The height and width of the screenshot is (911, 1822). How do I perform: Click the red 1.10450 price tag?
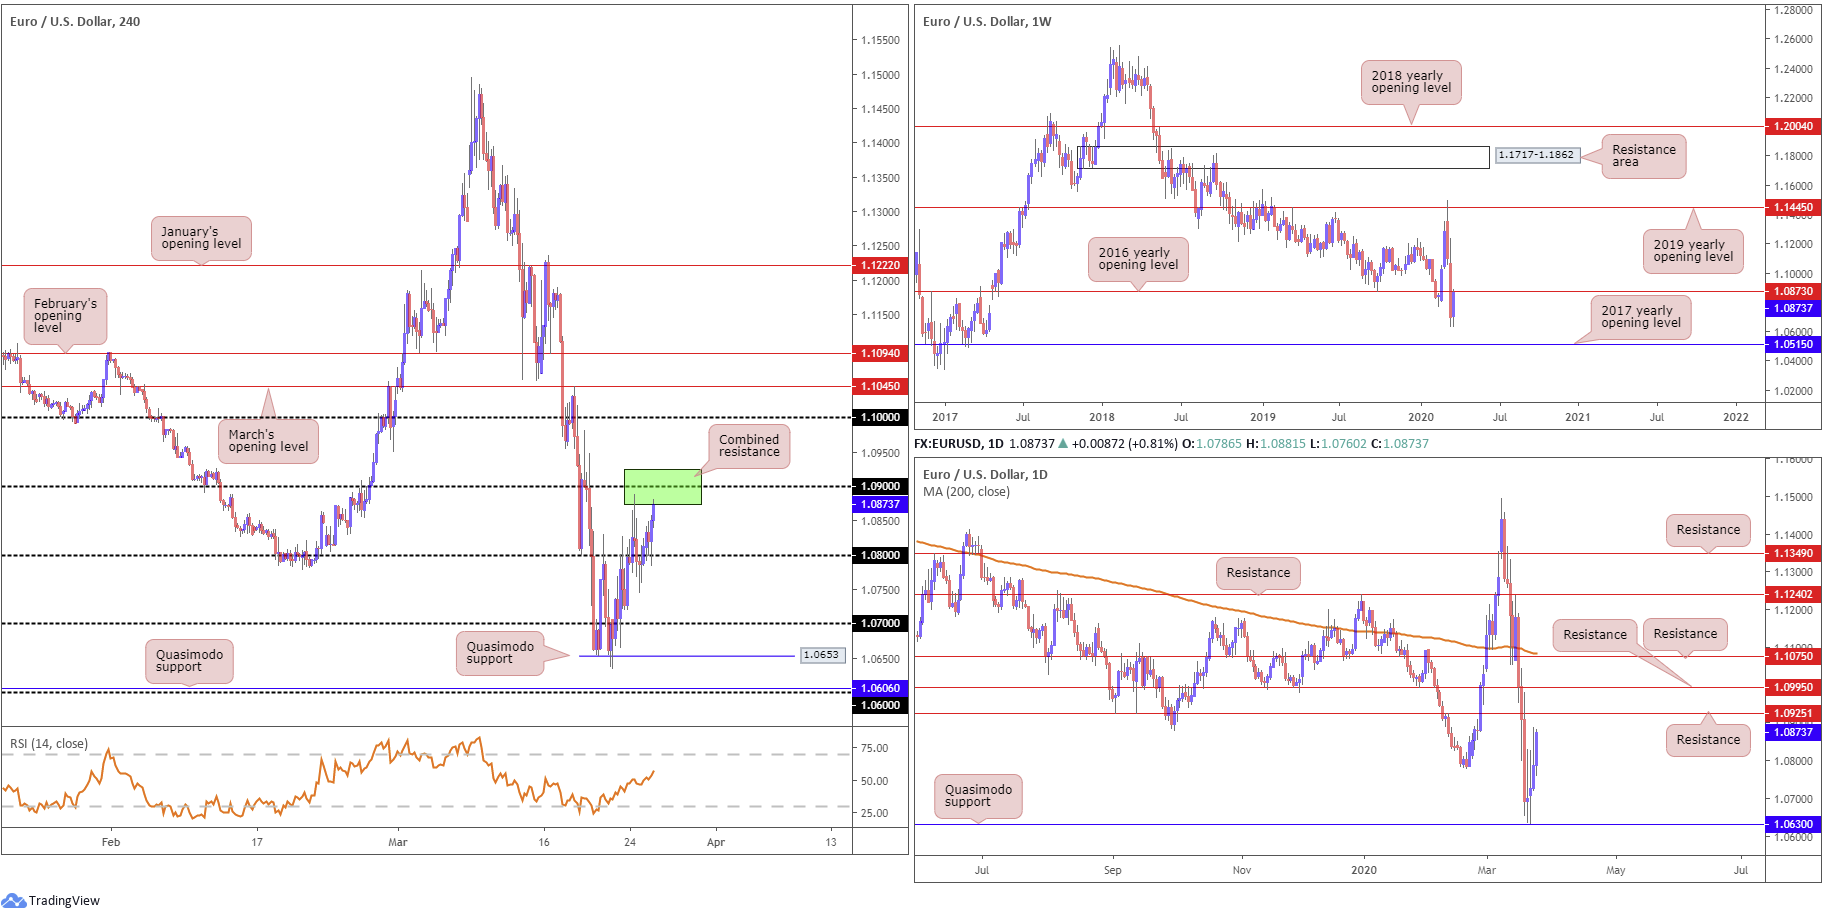point(880,386)
